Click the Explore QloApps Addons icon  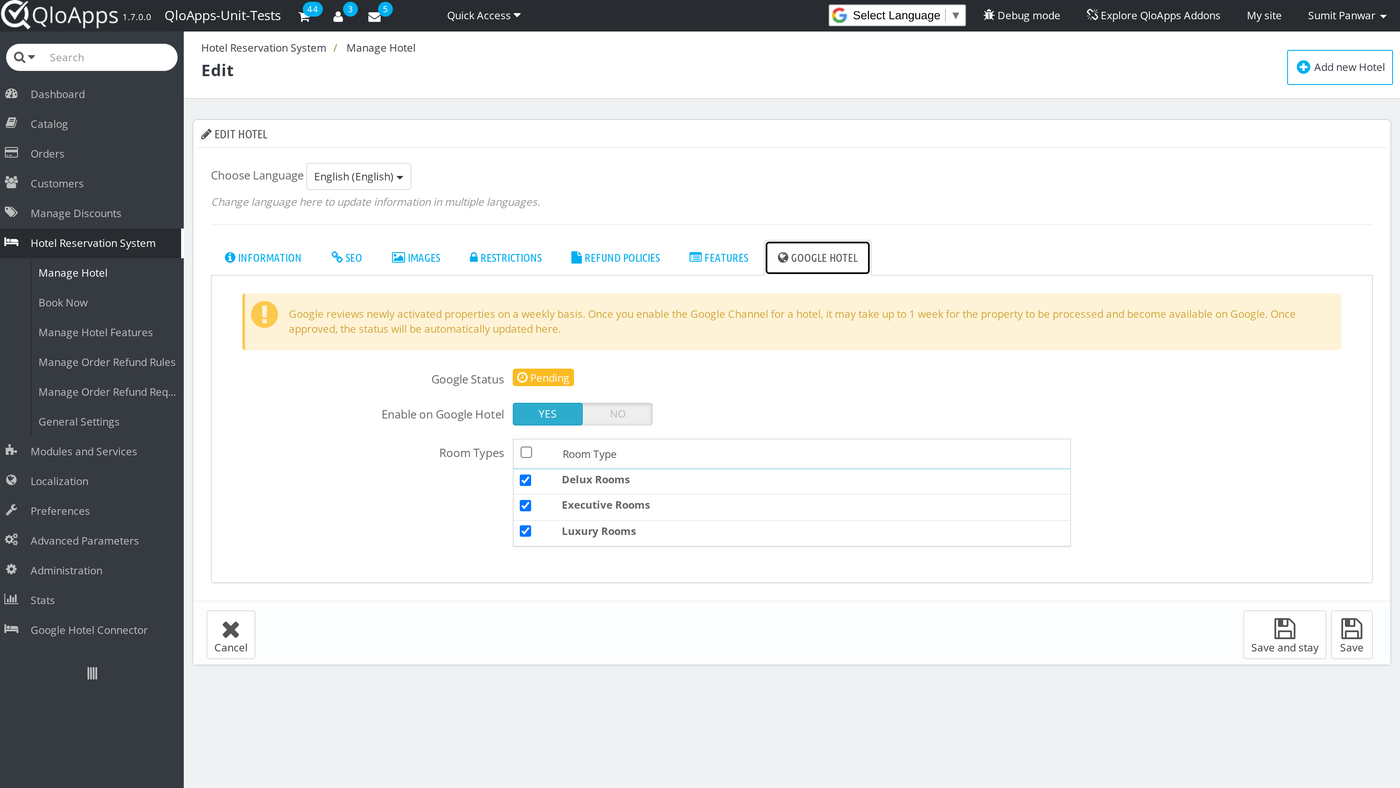tap(1092, 15)
